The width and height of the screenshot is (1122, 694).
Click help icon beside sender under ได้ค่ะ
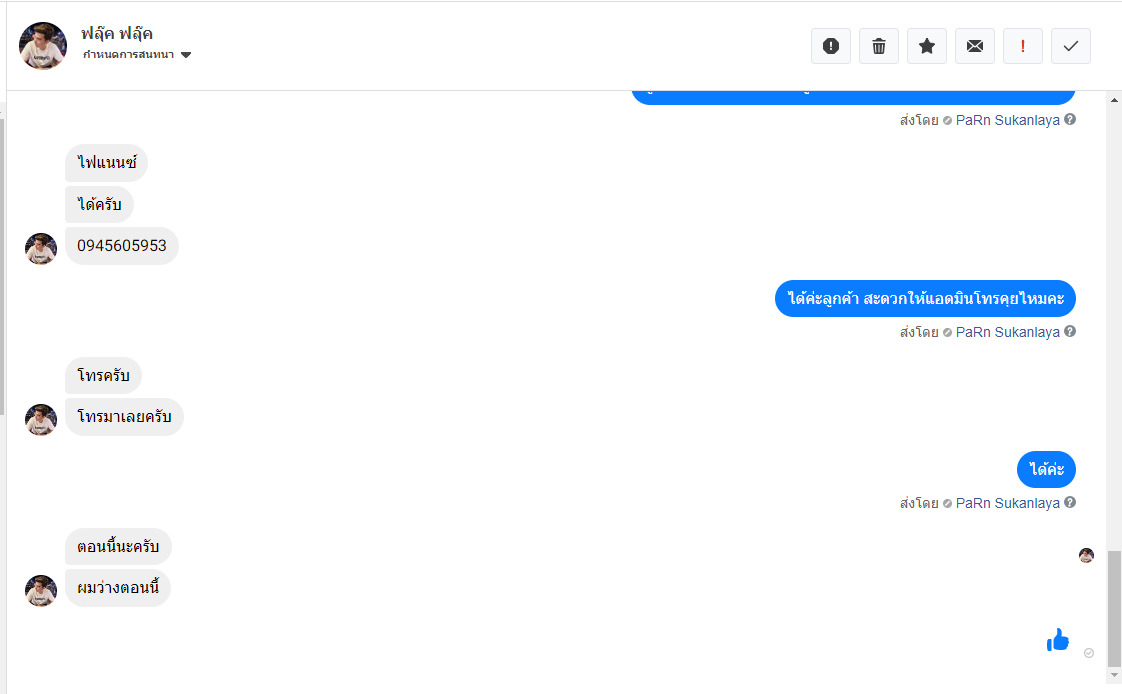pyautogui.click(x=1070, y=503)
